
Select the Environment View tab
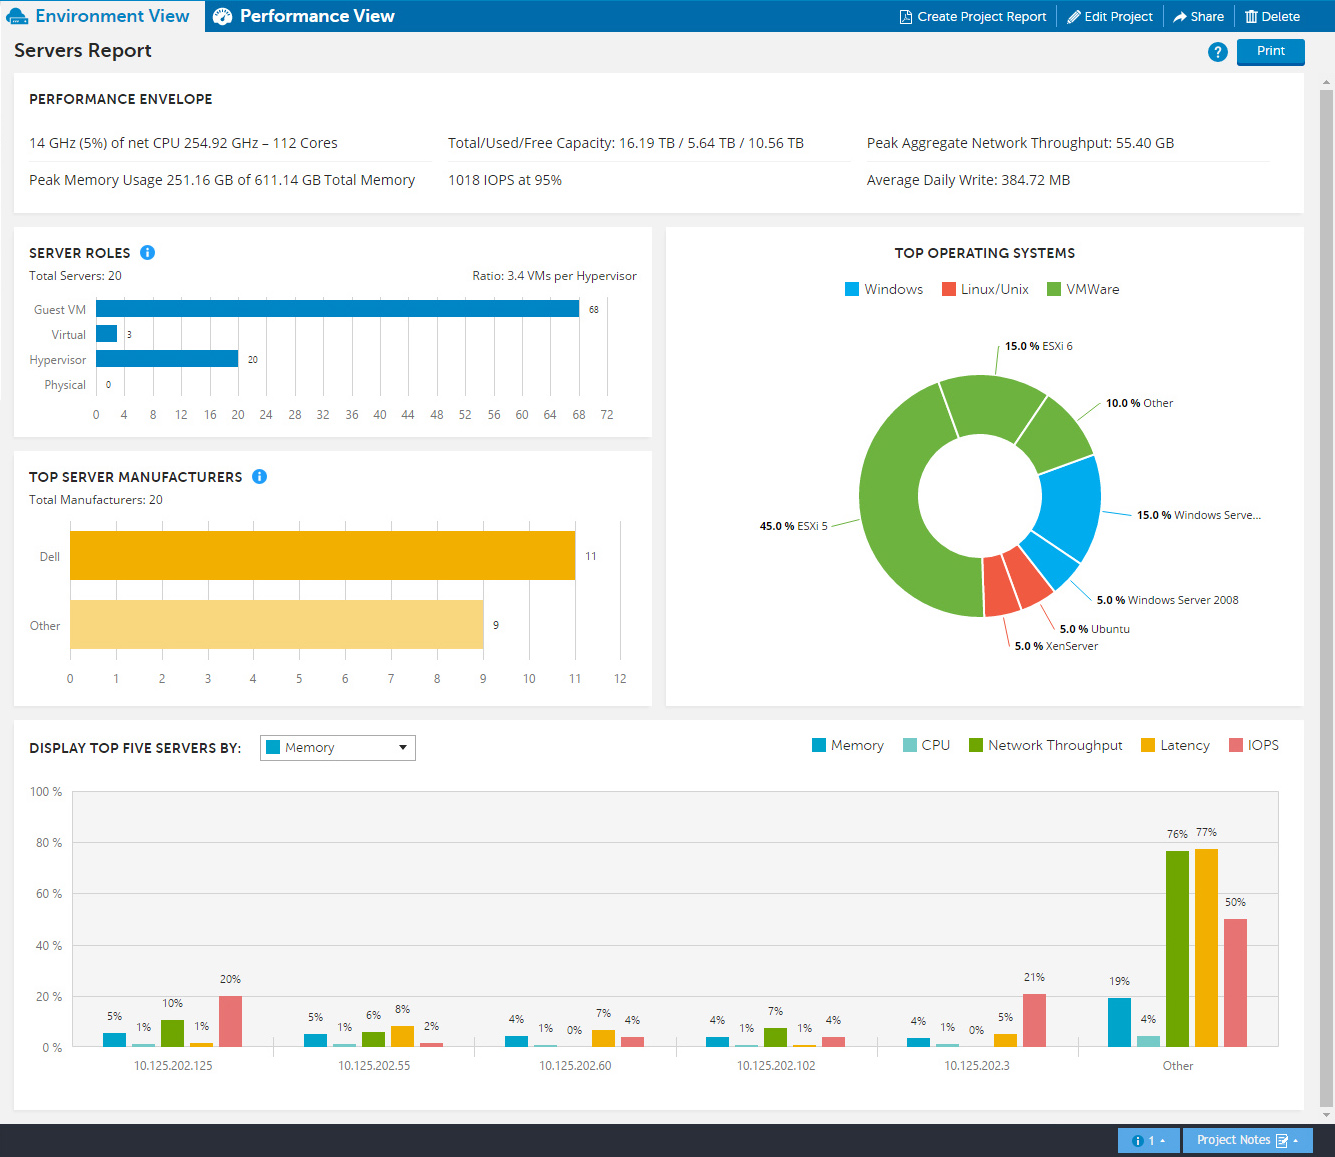100,16
